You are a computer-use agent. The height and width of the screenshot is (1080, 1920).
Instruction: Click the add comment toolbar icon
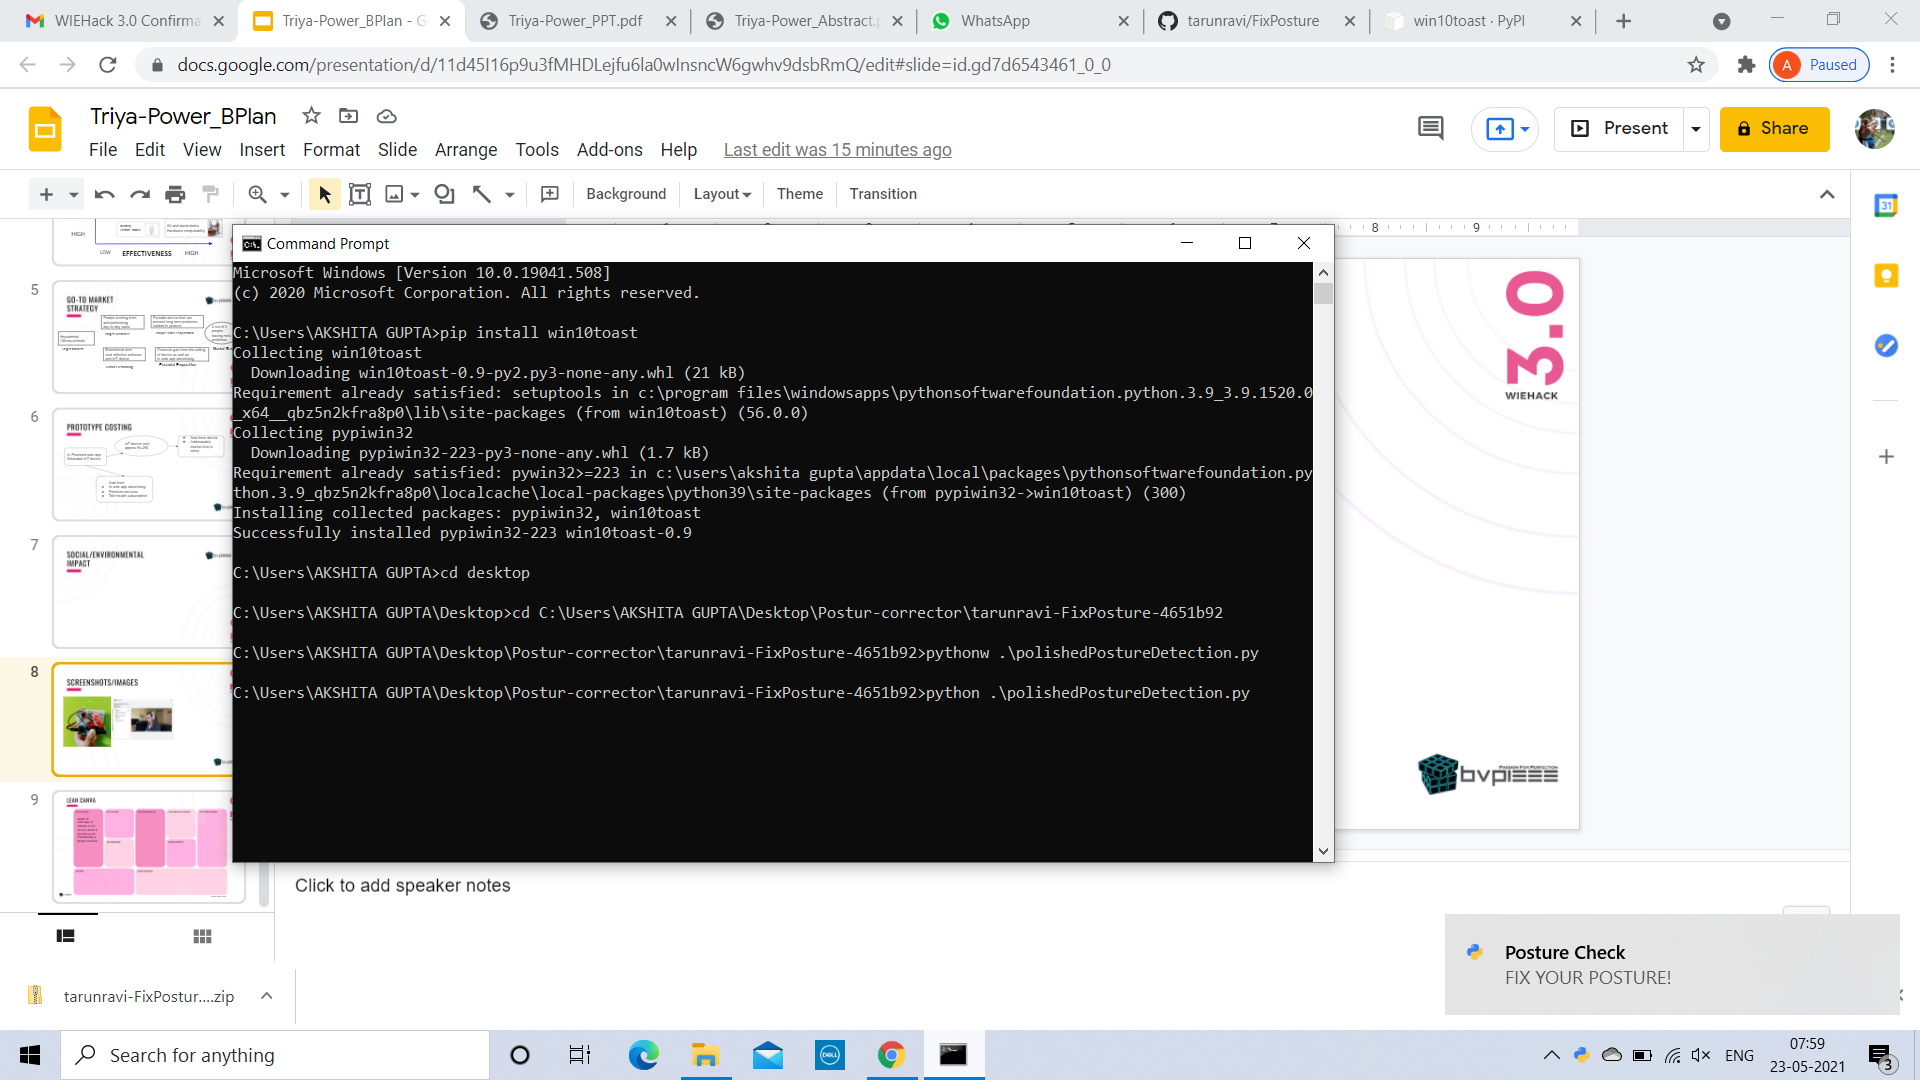coord(550,194)
